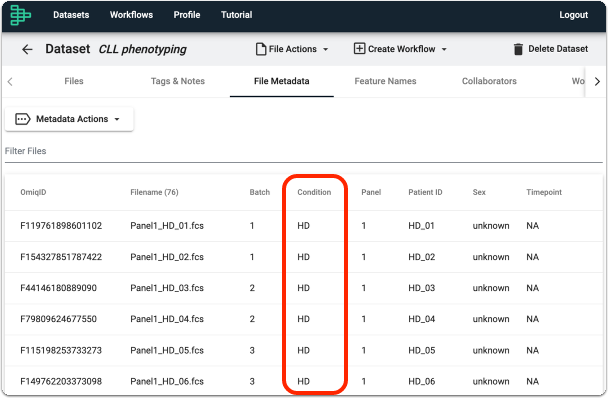608x398 pixels.
Task: Open the Datasets menu
Action: tap(71, 15)
